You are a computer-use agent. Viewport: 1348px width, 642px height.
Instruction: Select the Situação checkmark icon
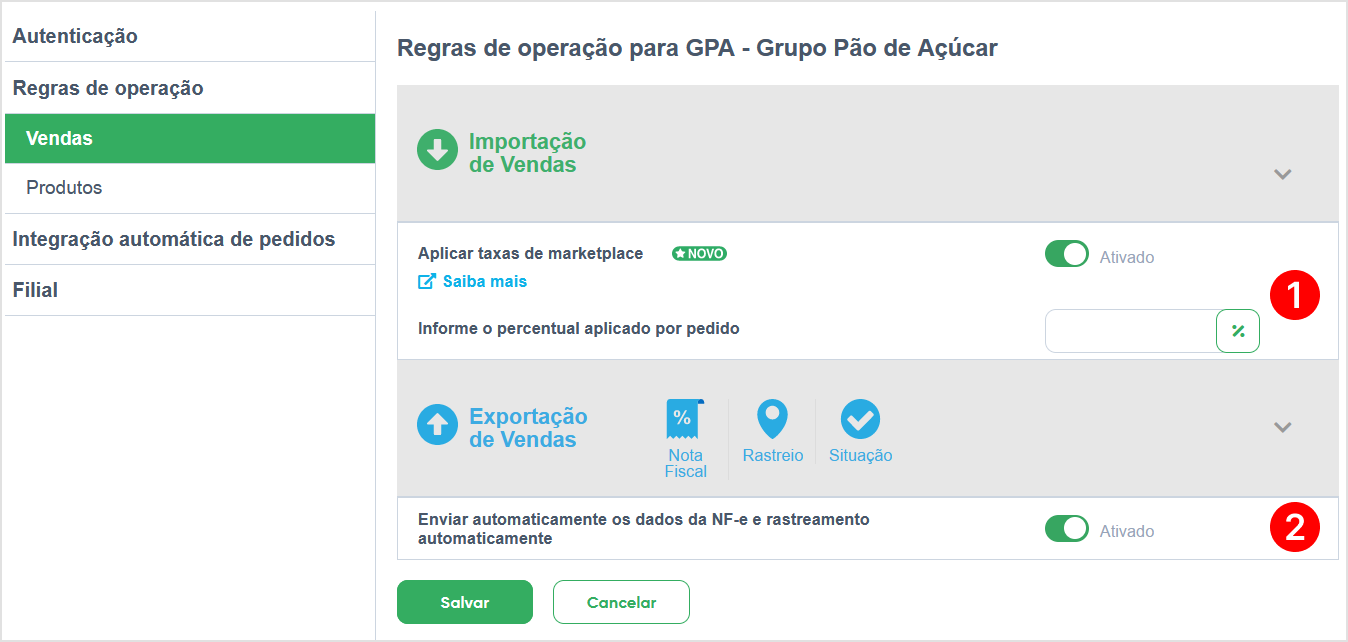pyautogui.click(x=860, y=419)
